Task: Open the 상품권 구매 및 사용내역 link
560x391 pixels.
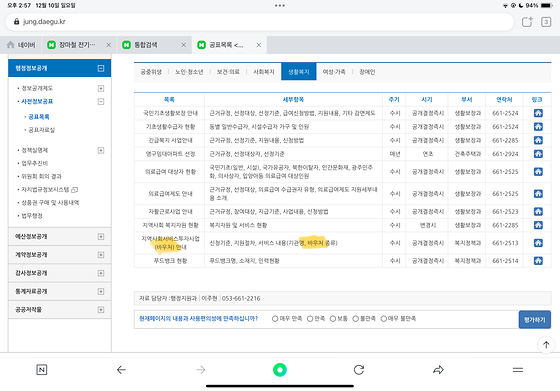Action: tap(50, 203)
